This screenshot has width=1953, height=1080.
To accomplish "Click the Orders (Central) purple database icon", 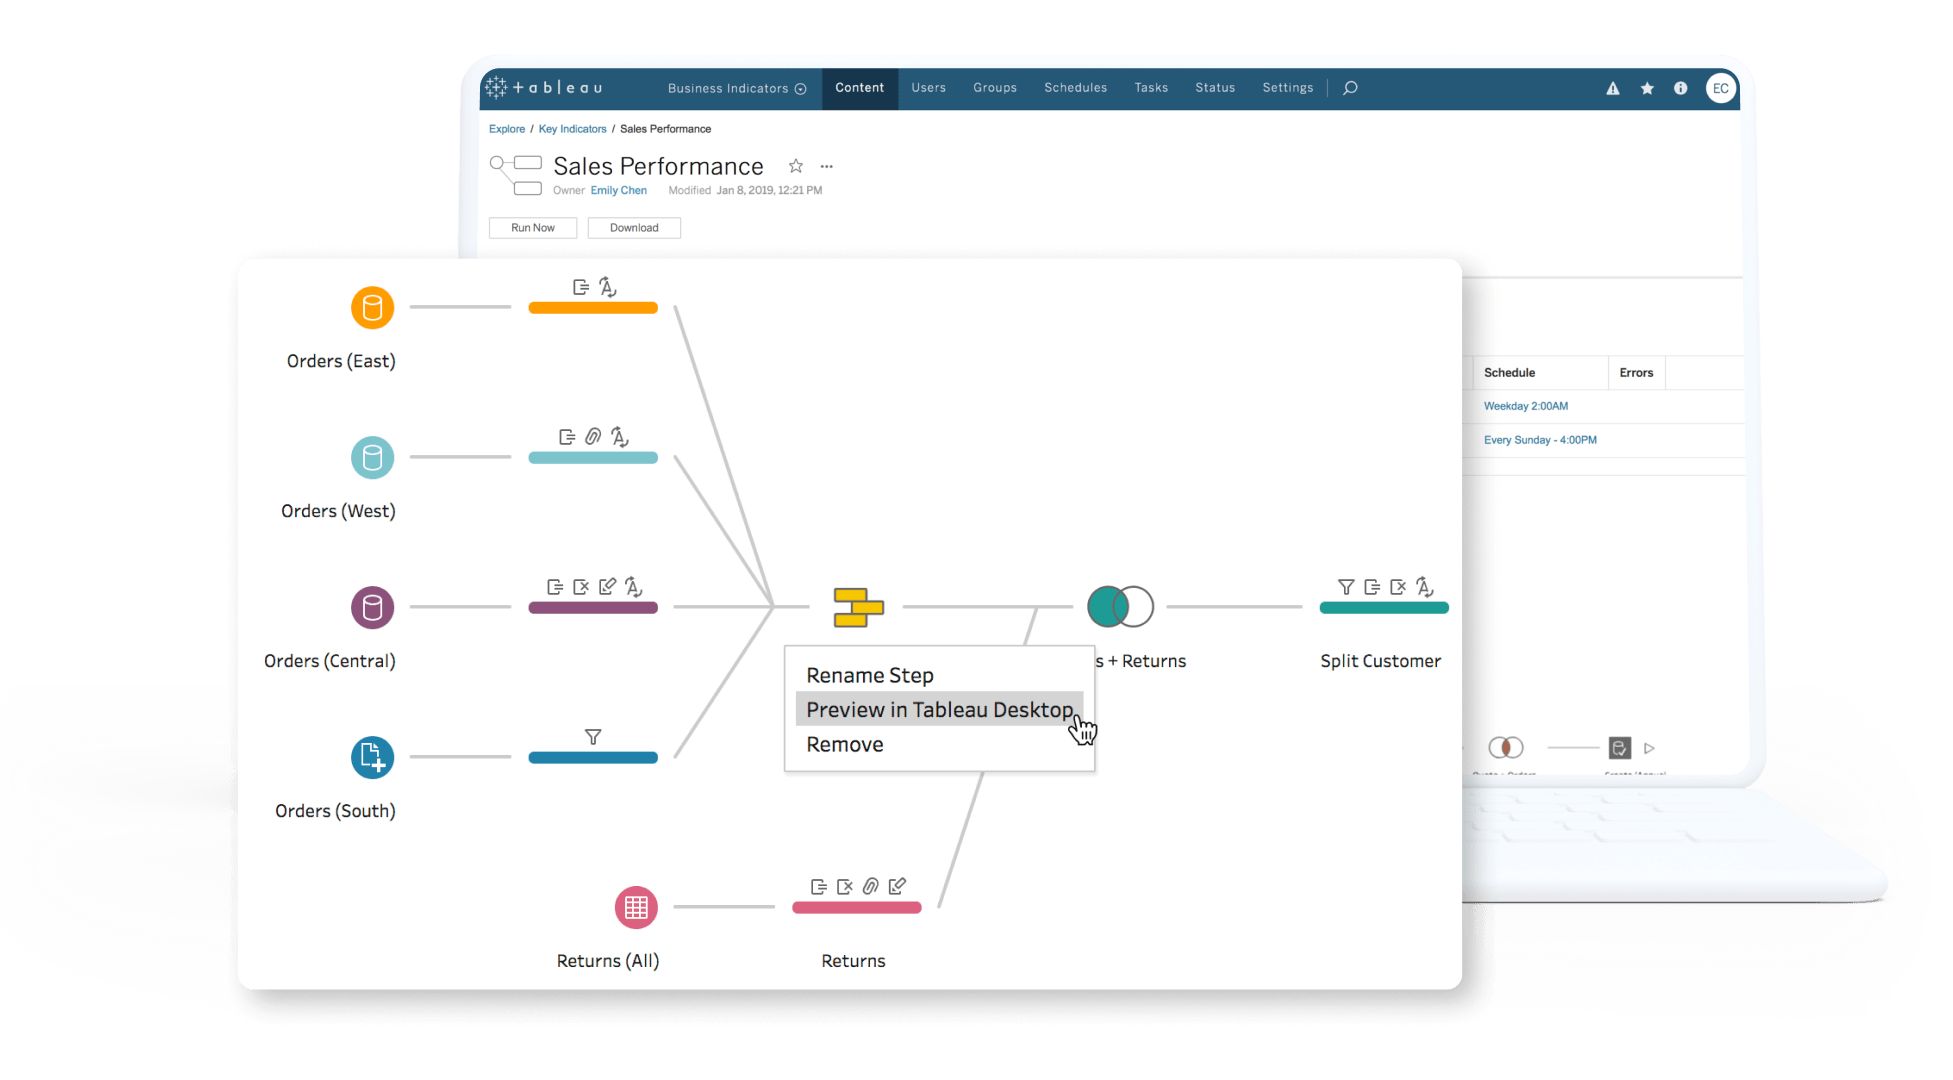I will [x=372, y=607].
